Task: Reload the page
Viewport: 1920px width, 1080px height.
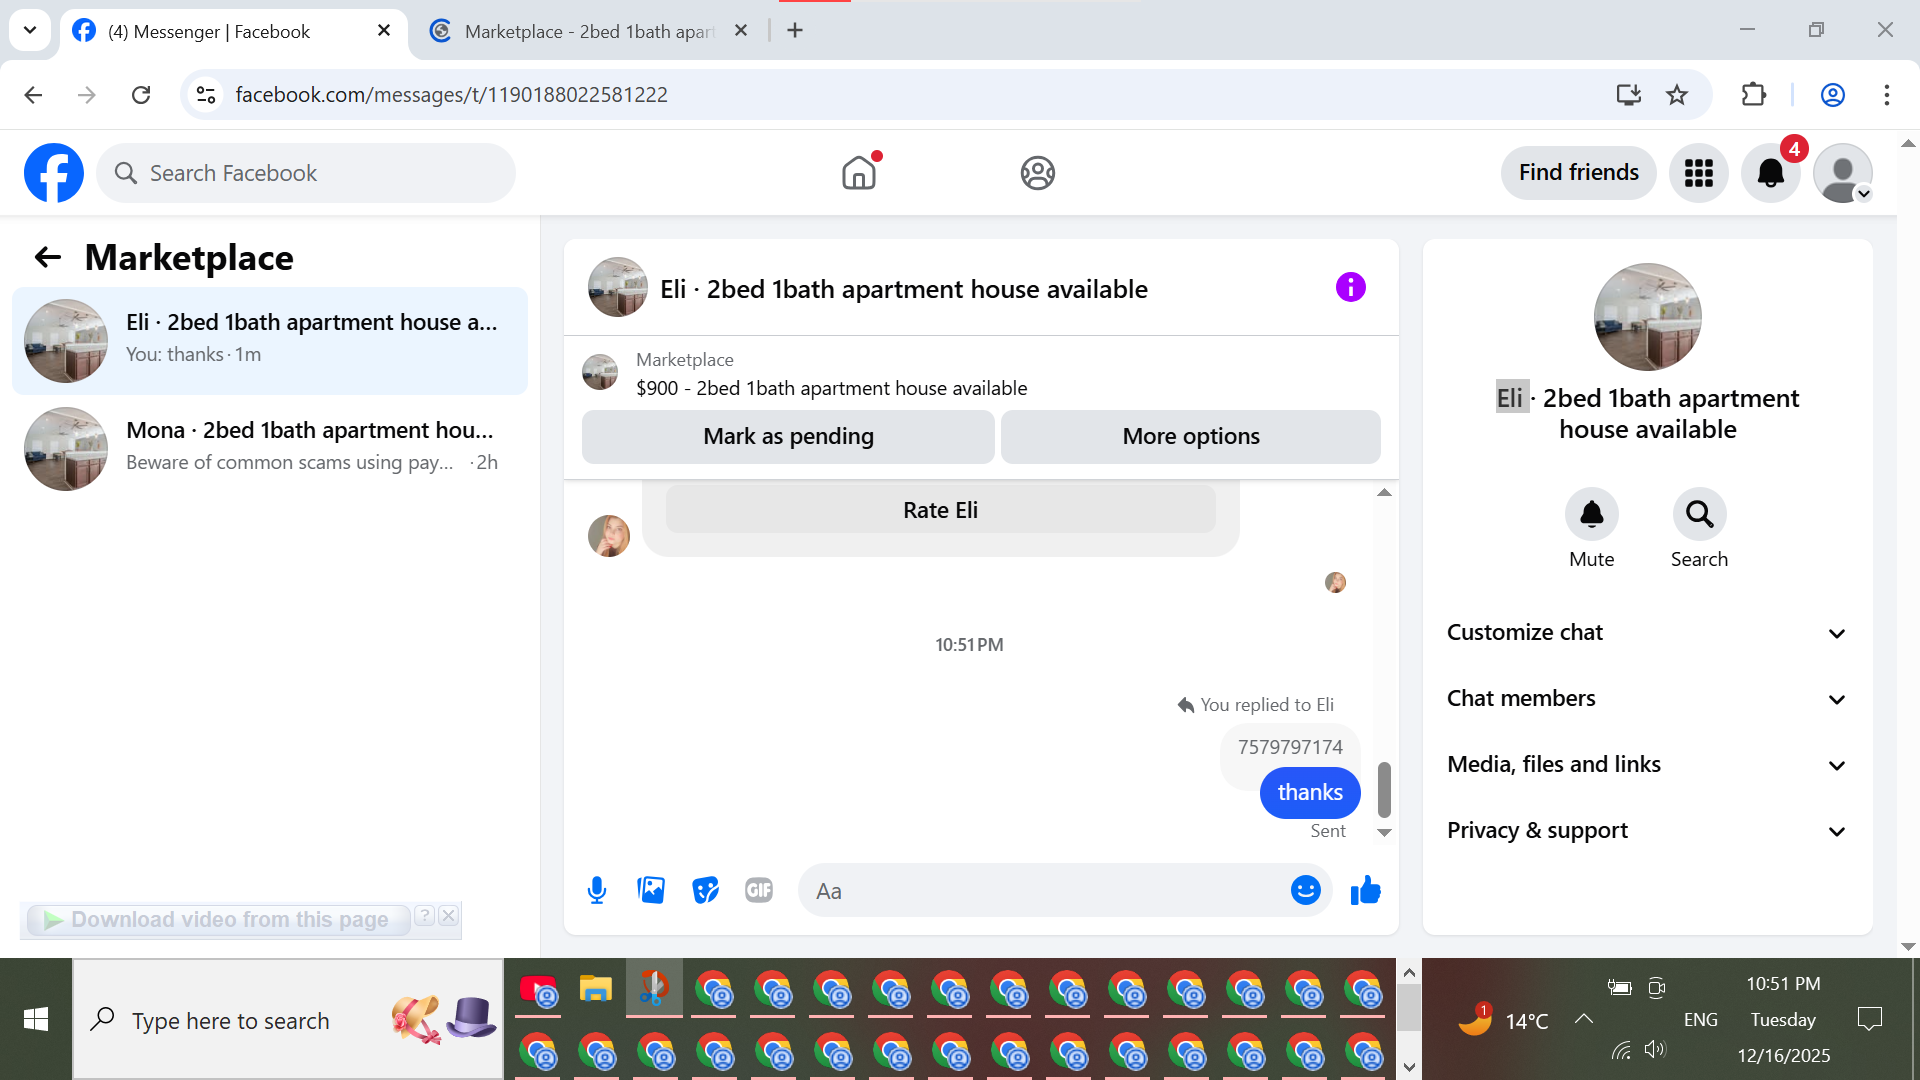Action: [x=141, y=95]
